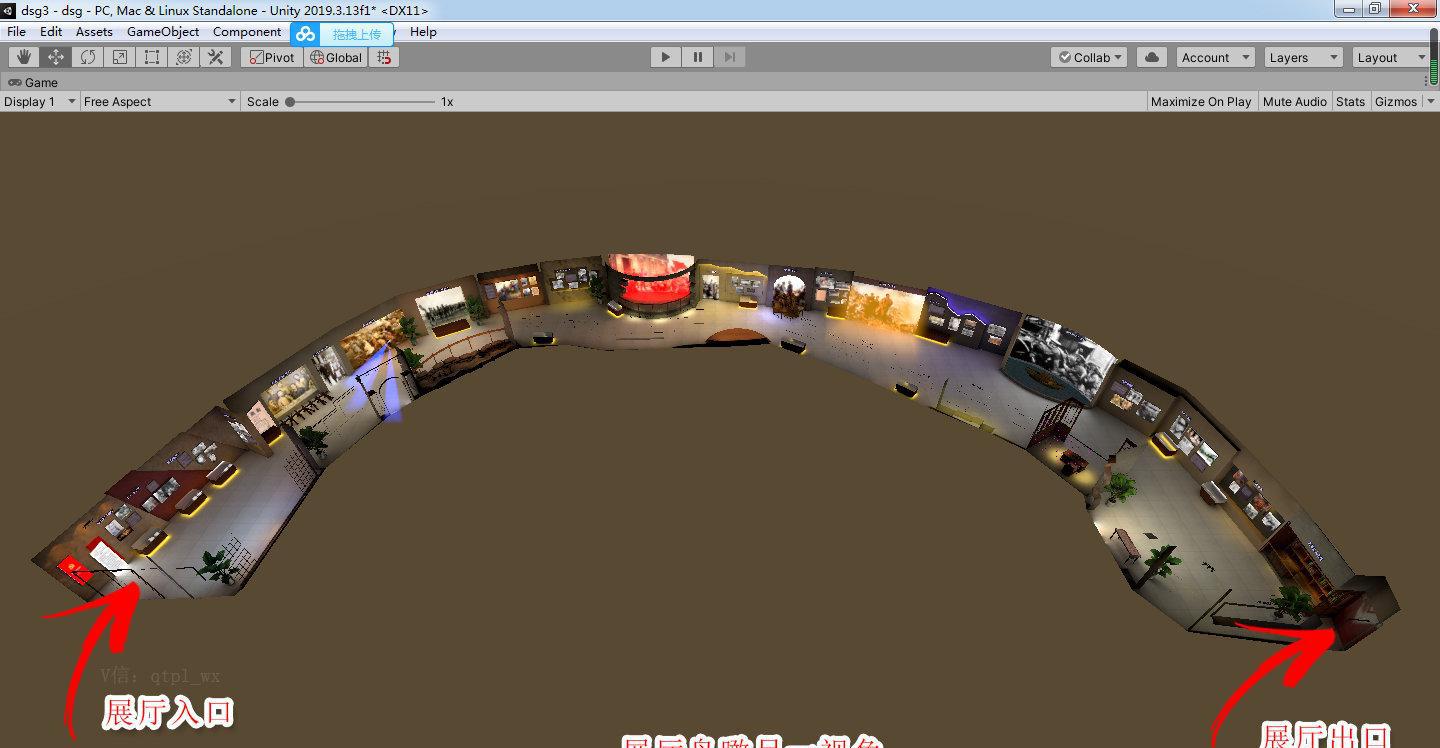1440x748 pixels.
Task: Adjust the Scale slider handle
Action: pyautogui.click(x=290, y=101)
